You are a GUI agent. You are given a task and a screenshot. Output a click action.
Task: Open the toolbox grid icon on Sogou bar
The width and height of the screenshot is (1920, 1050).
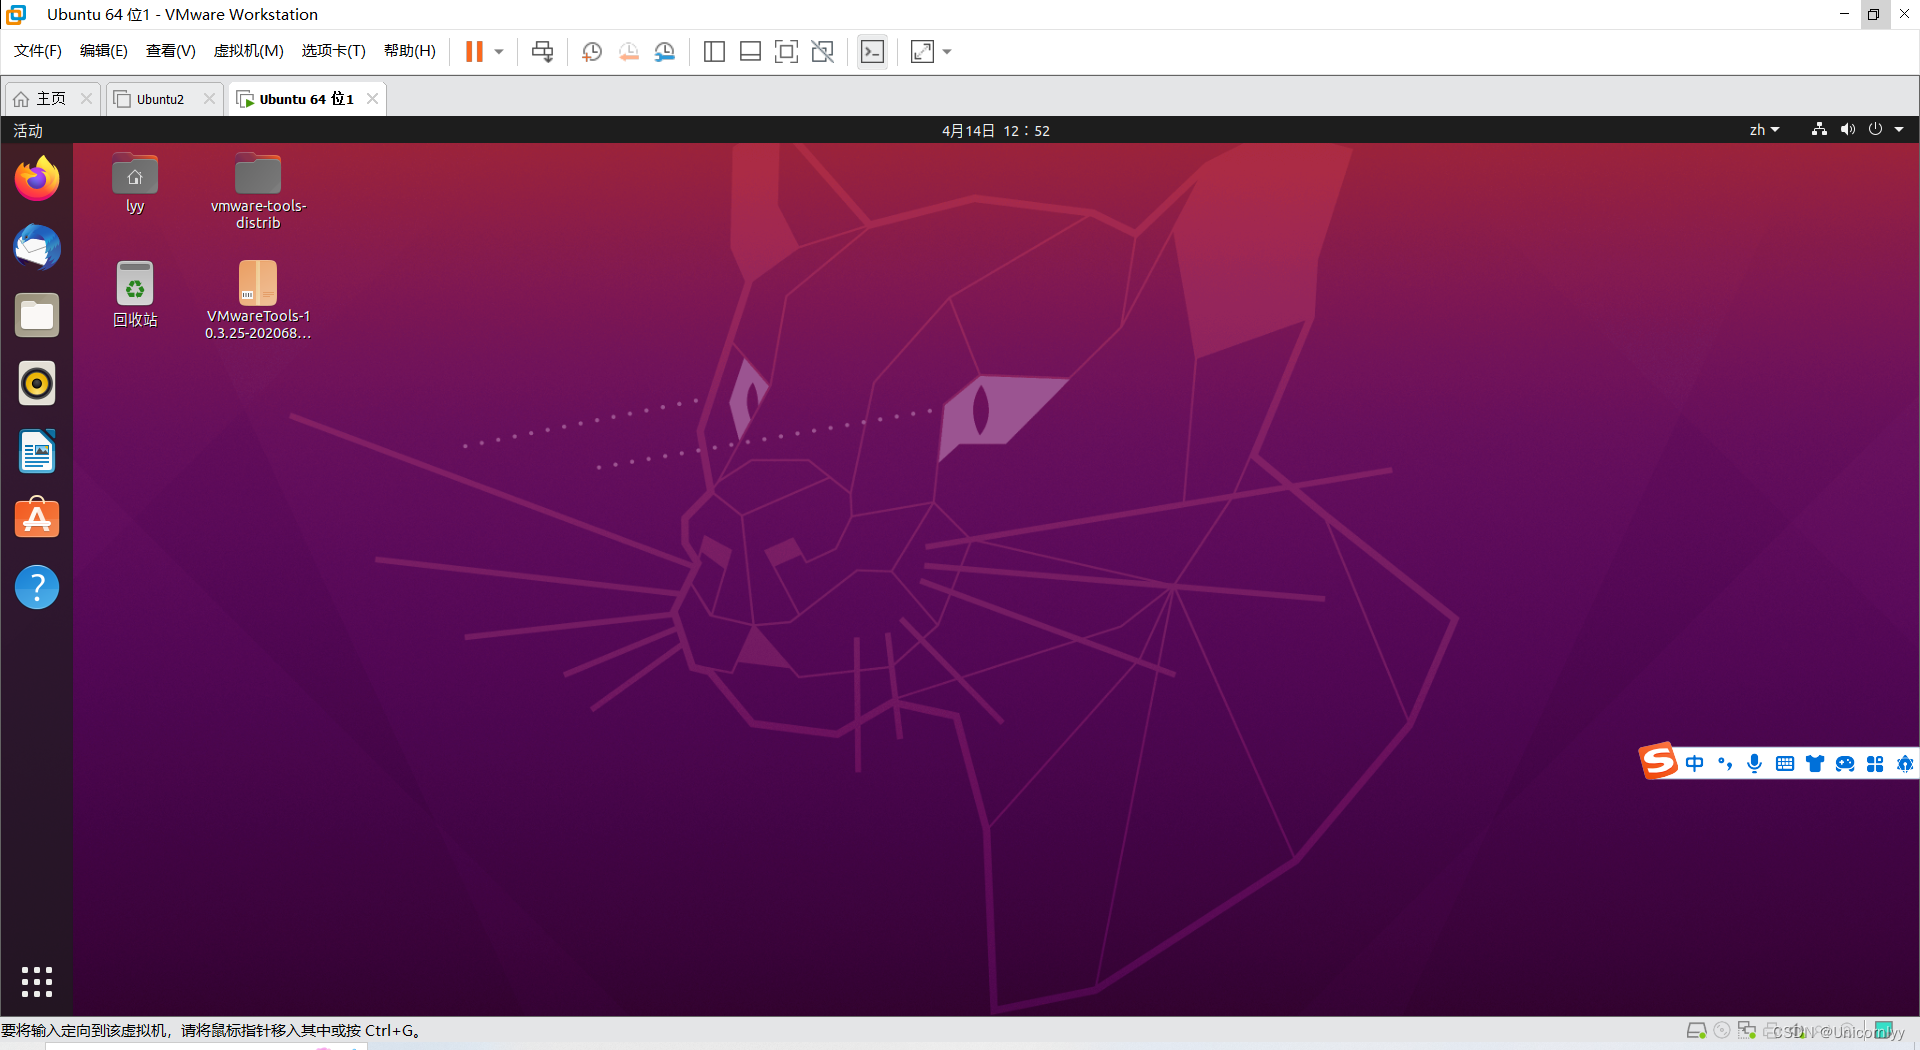(x=1875, y=764)
